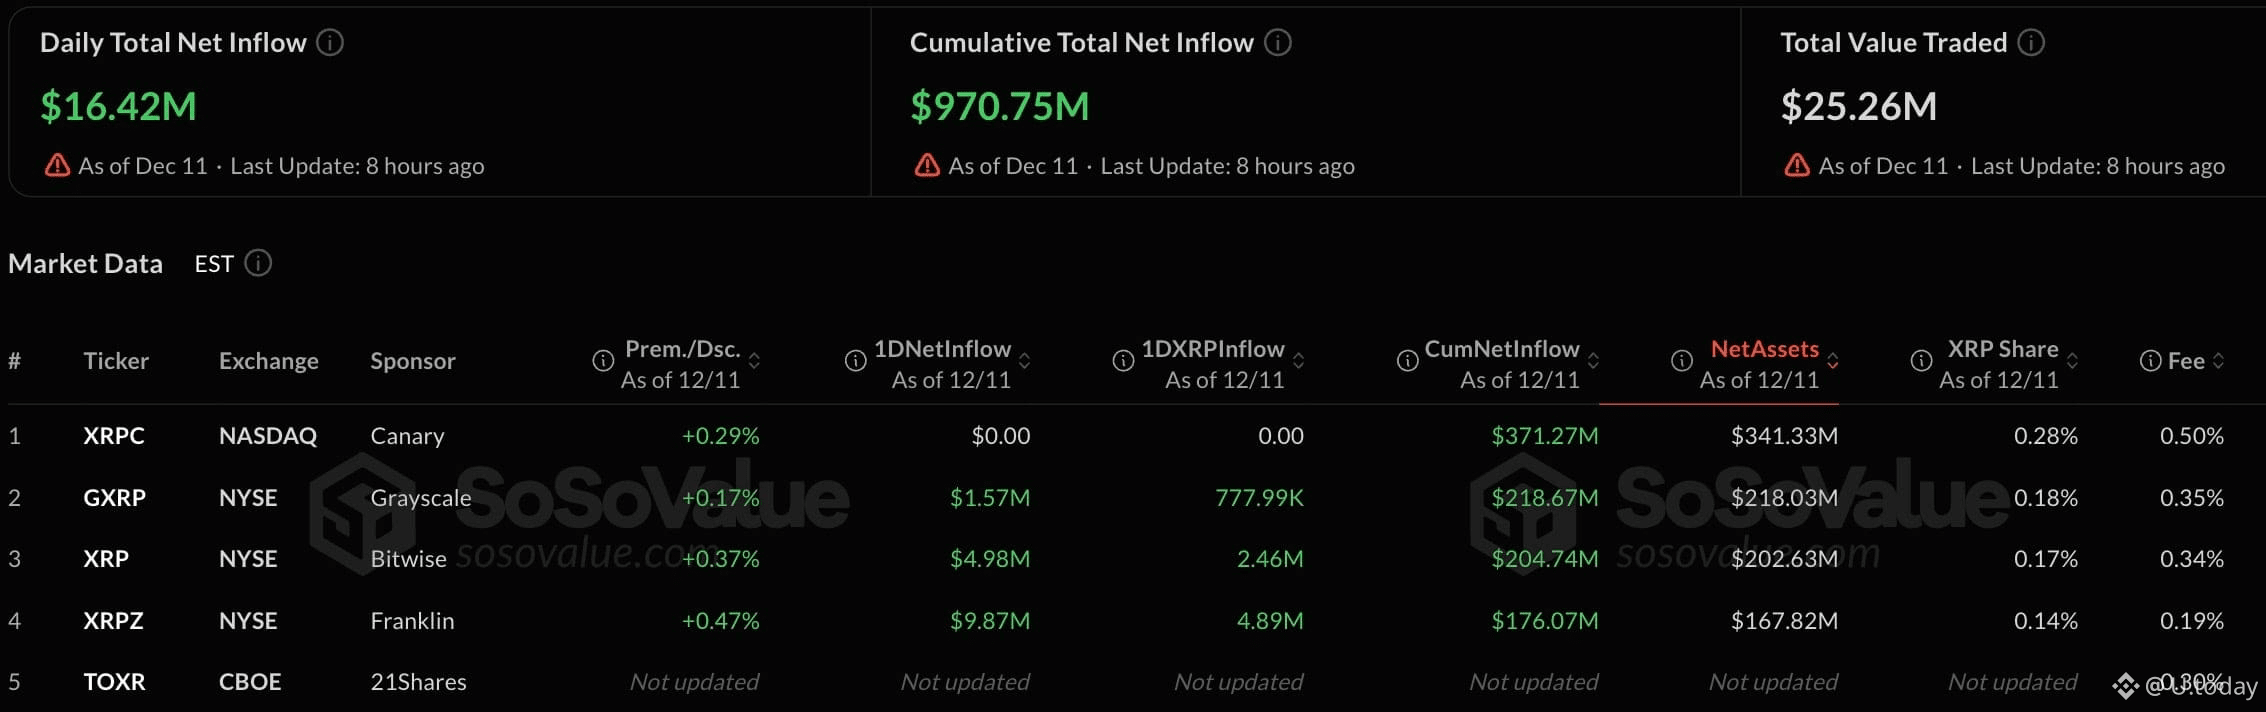Click info icon before Prem./Dsc. column header
The height and width of the screenshot is (712, 2266).
[x=603, y=361]
